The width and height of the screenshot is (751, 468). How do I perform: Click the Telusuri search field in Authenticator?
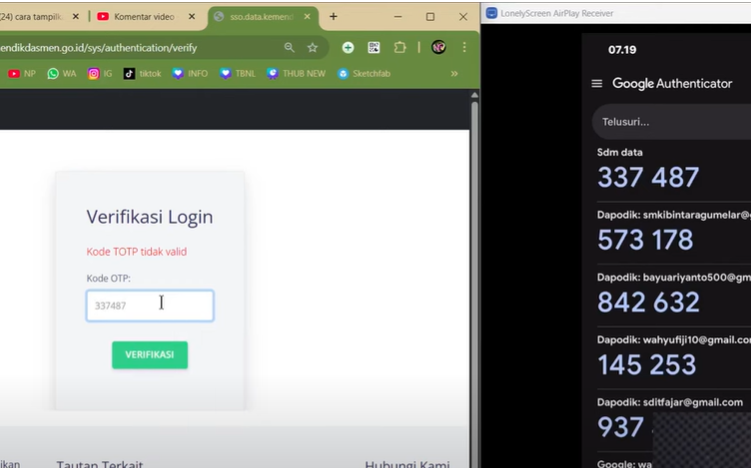tap(671, 122)
